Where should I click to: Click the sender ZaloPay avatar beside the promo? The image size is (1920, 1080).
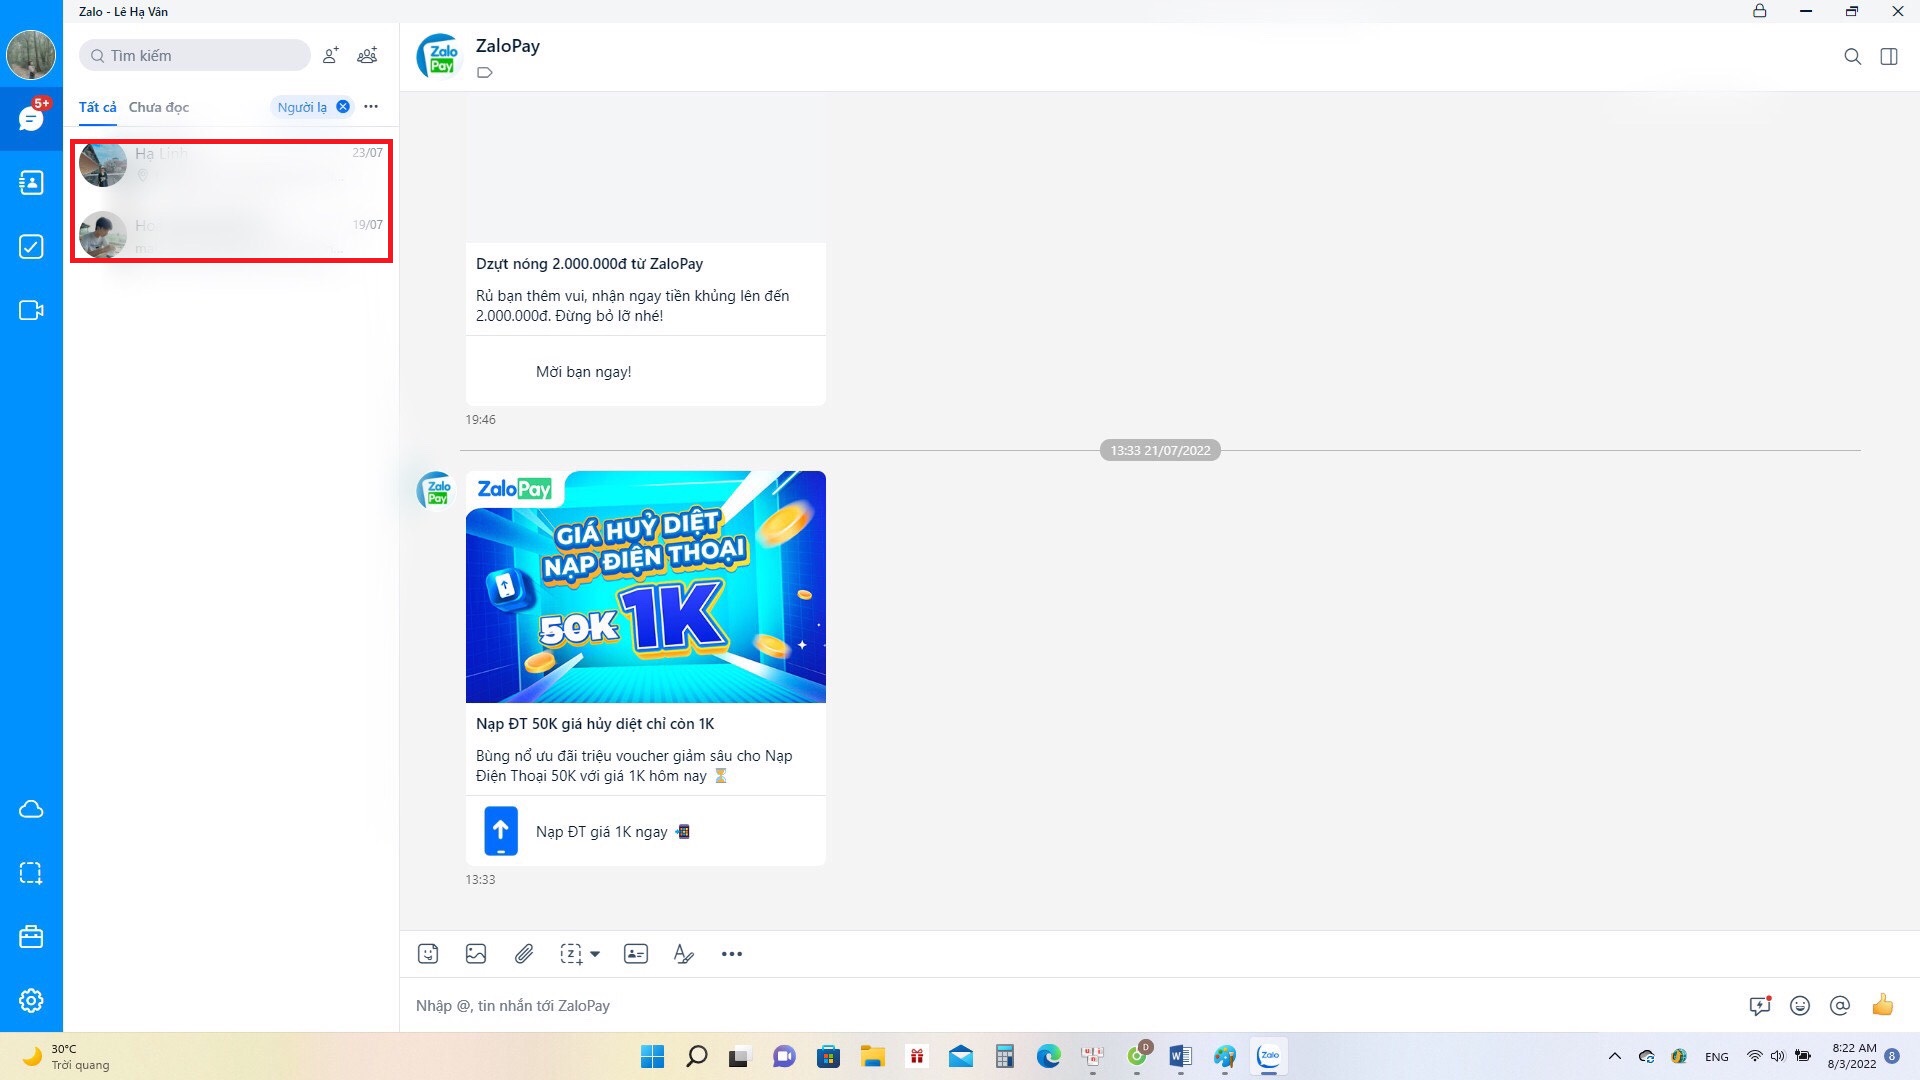point(435,490)
